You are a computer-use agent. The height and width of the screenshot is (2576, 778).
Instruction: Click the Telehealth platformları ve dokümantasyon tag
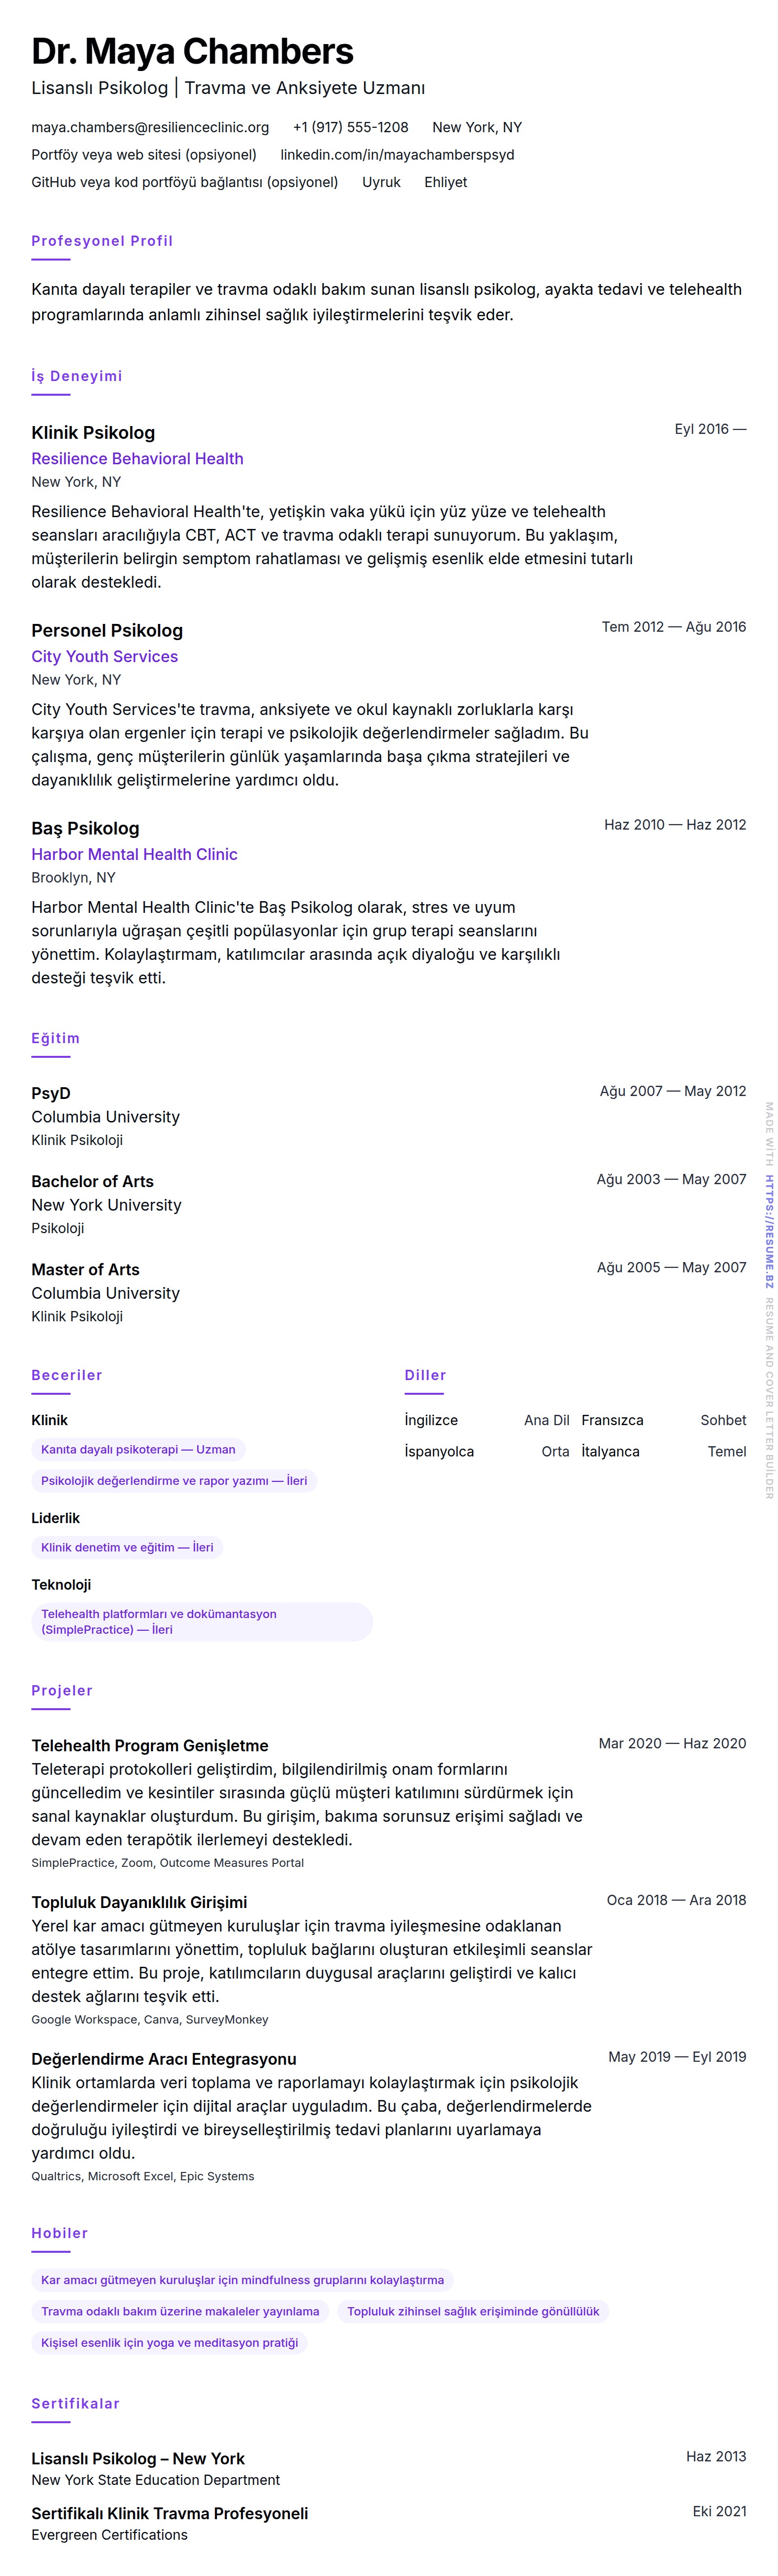[x=201, y=1621]
